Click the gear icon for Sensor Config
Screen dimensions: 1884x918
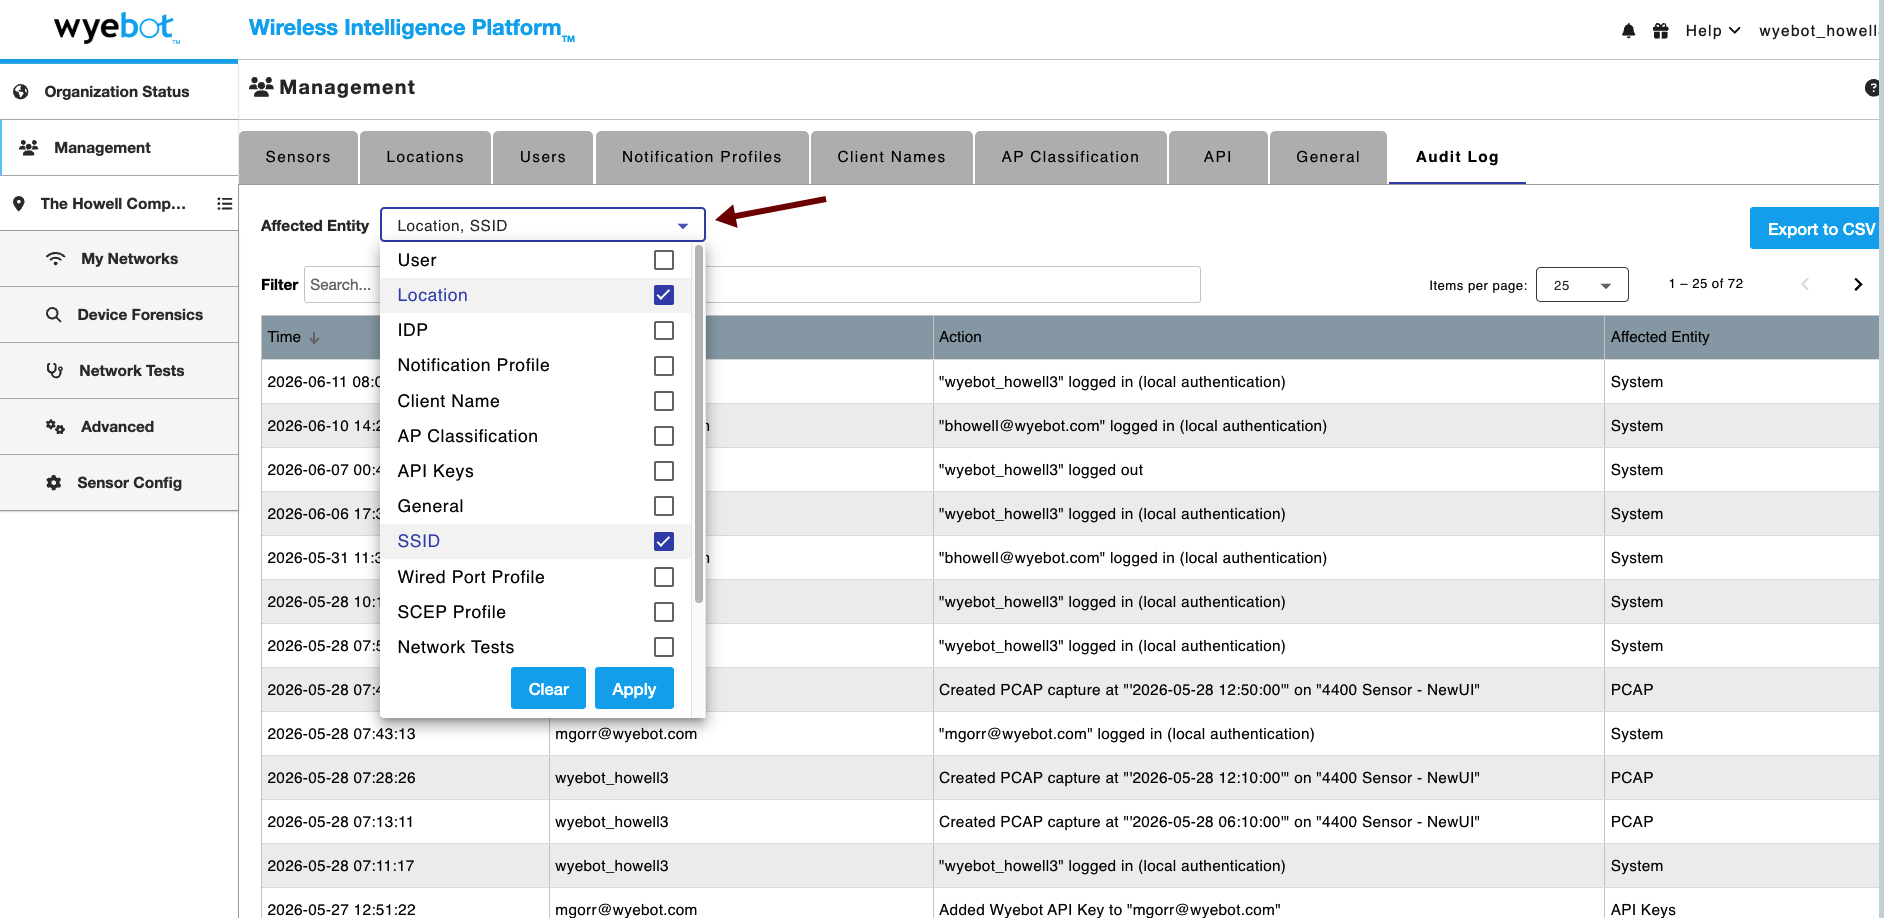point(54,482)
